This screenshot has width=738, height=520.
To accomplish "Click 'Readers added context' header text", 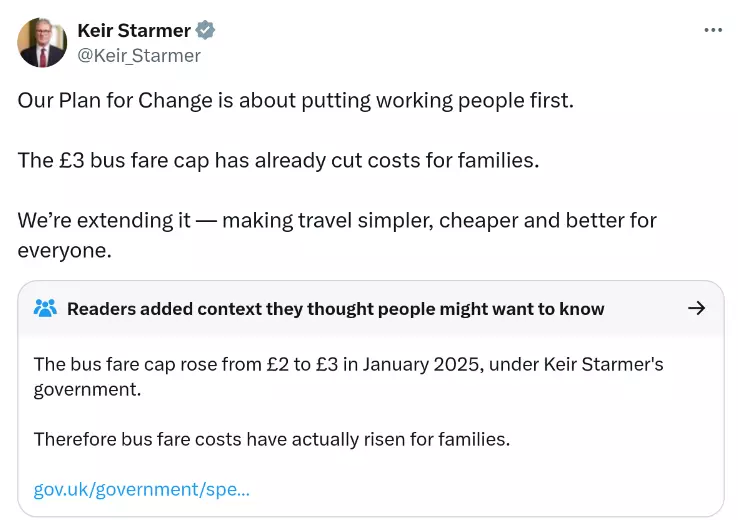I will pyautogui.click(x=336, y=309).
